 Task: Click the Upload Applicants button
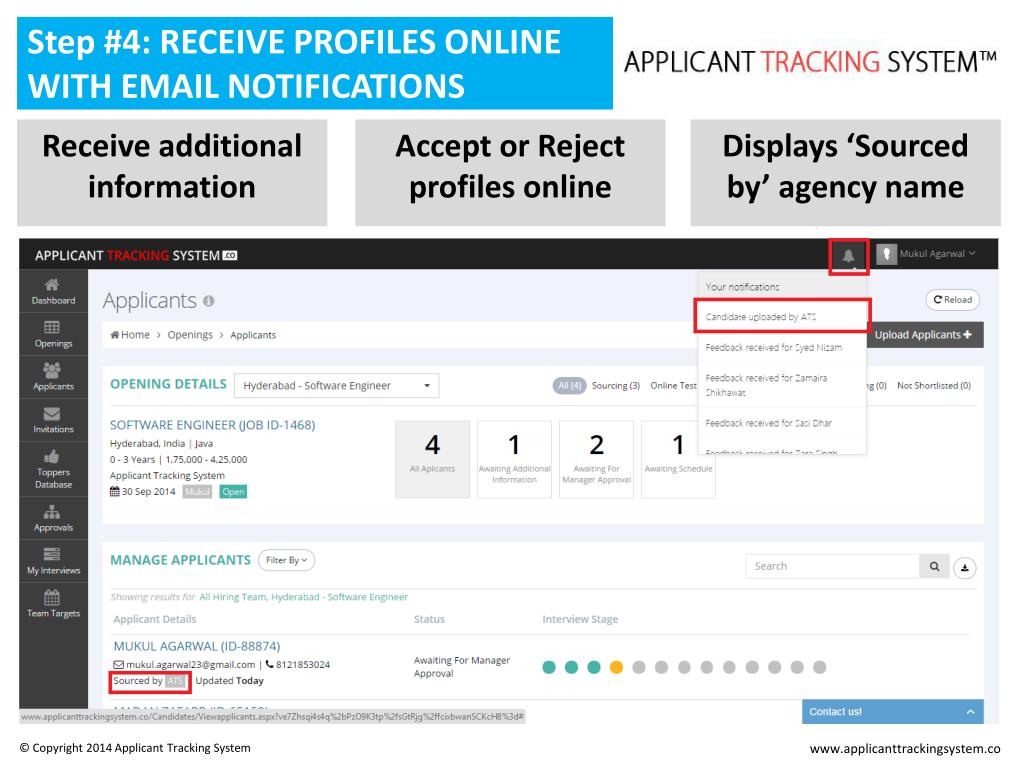925,335
